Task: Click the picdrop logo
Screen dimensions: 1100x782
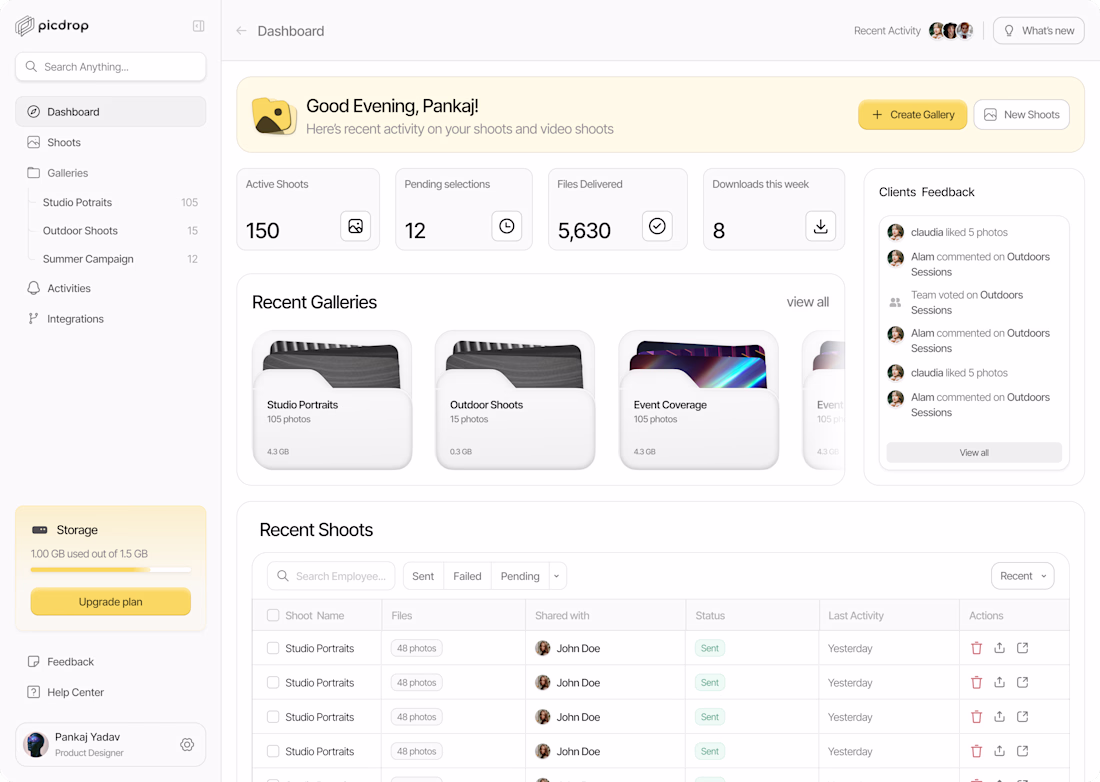Action: click(x=52, y=26)
